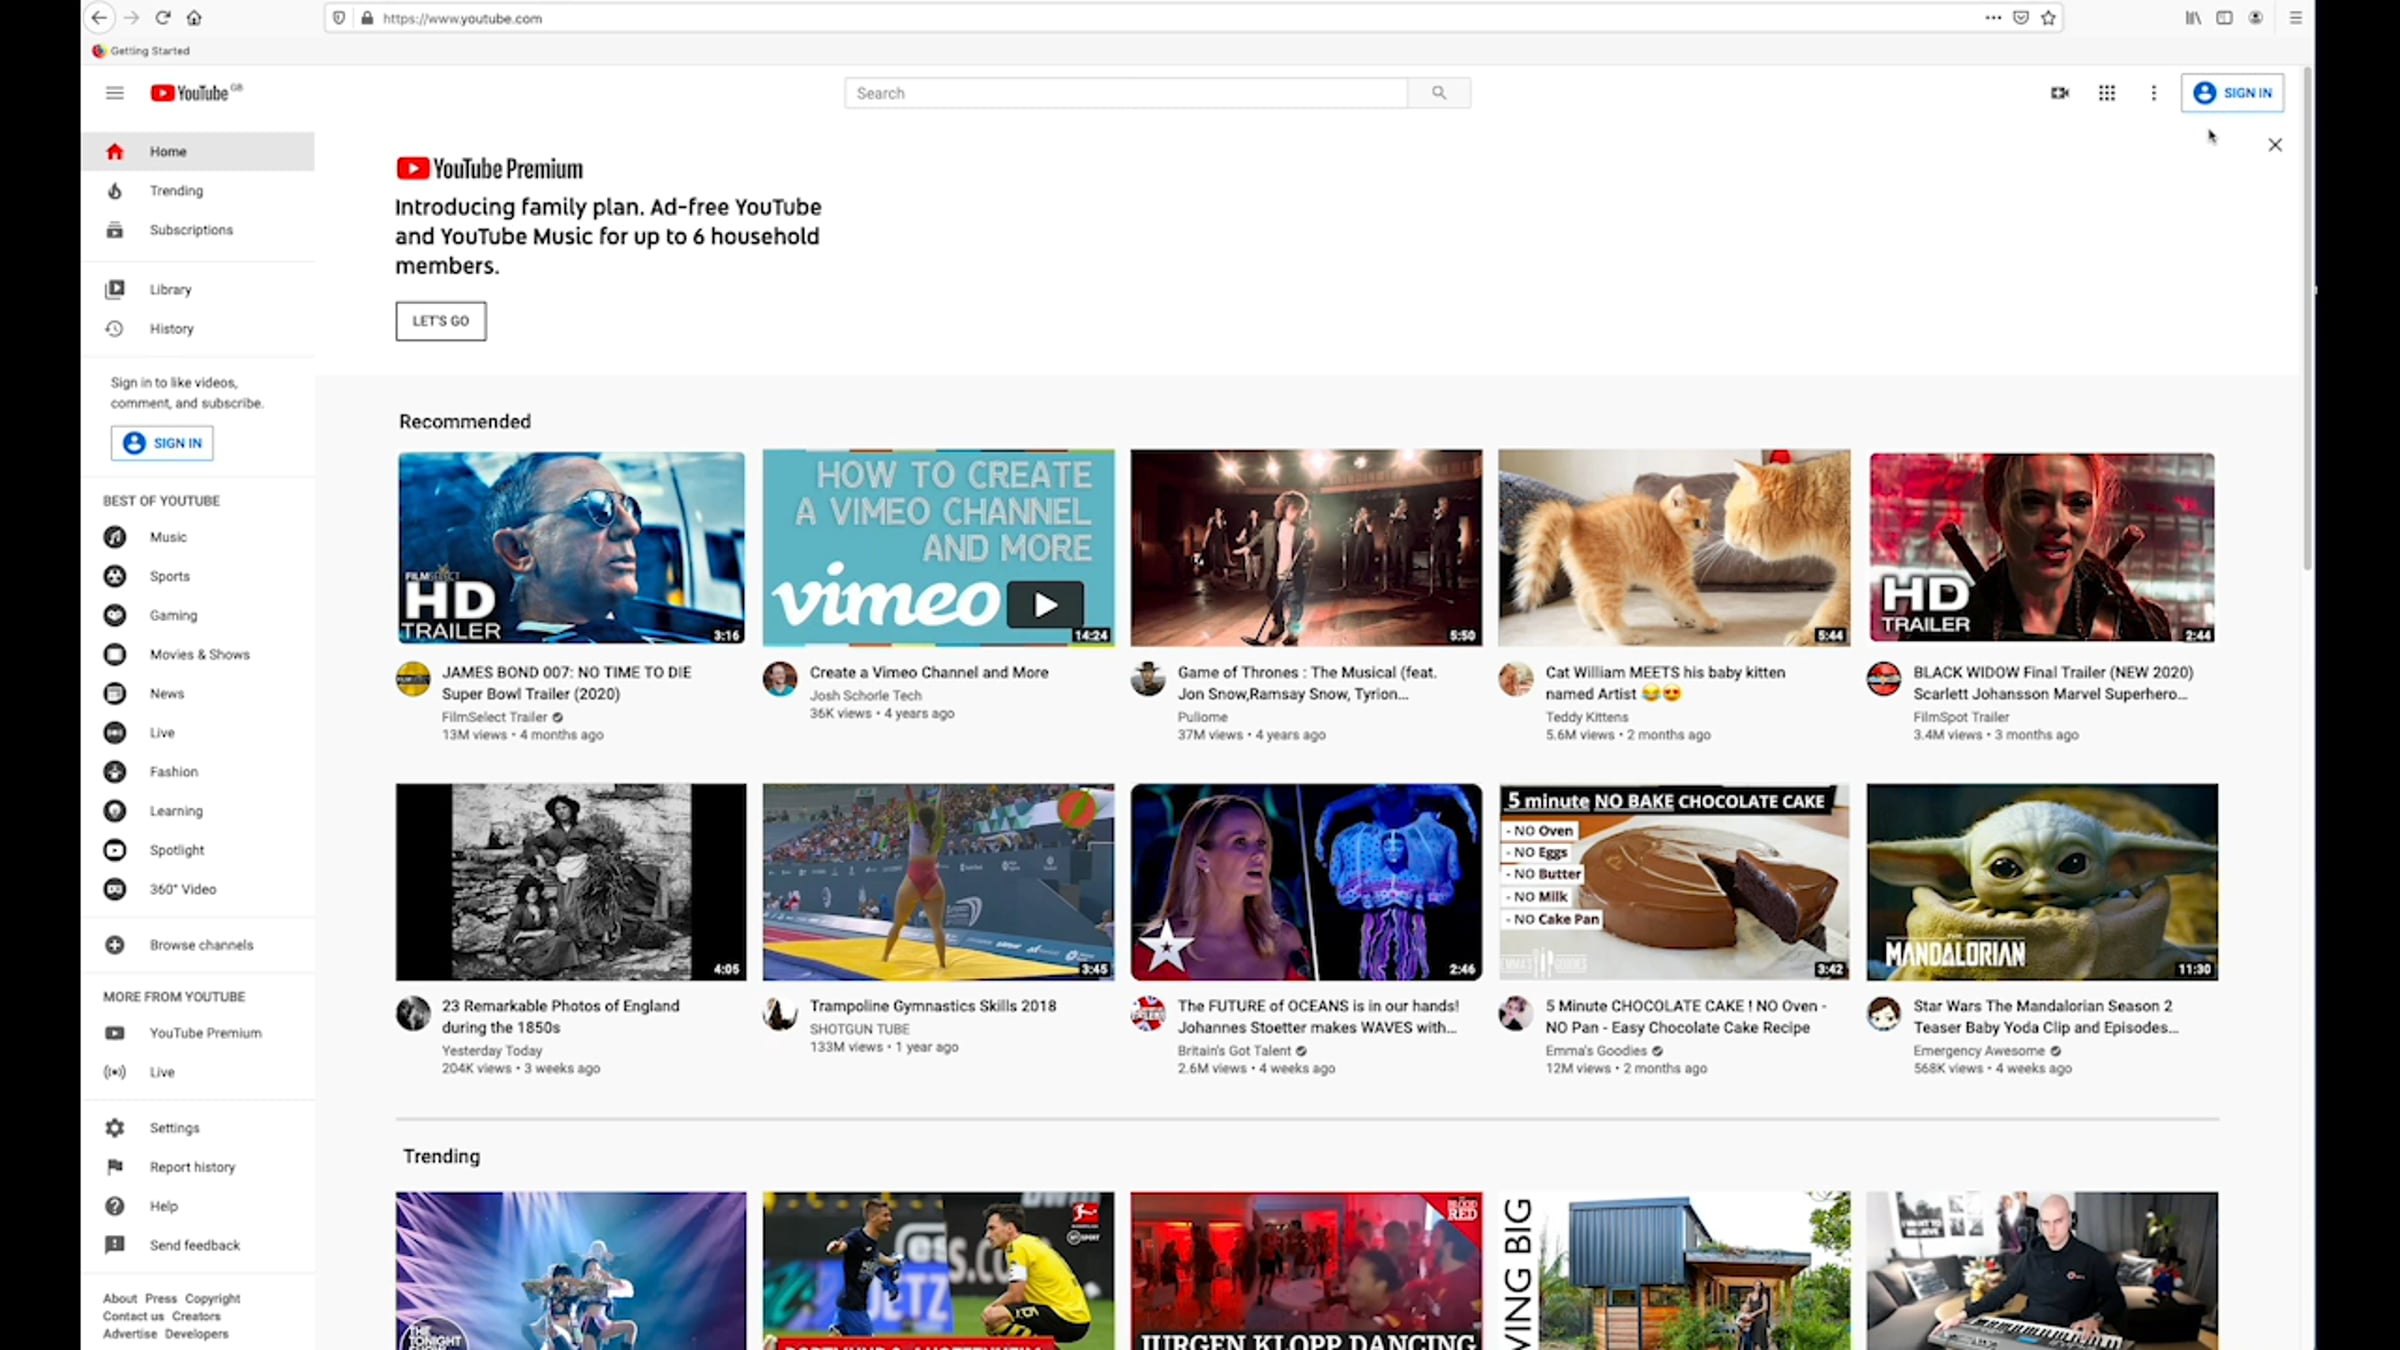Open Library in the sidebar

coord(198,289)
